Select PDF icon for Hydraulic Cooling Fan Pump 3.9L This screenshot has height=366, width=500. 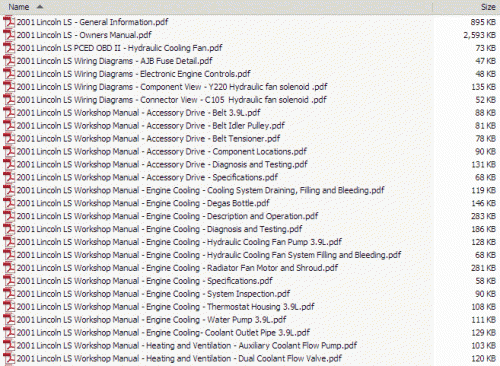coord(9,242)
